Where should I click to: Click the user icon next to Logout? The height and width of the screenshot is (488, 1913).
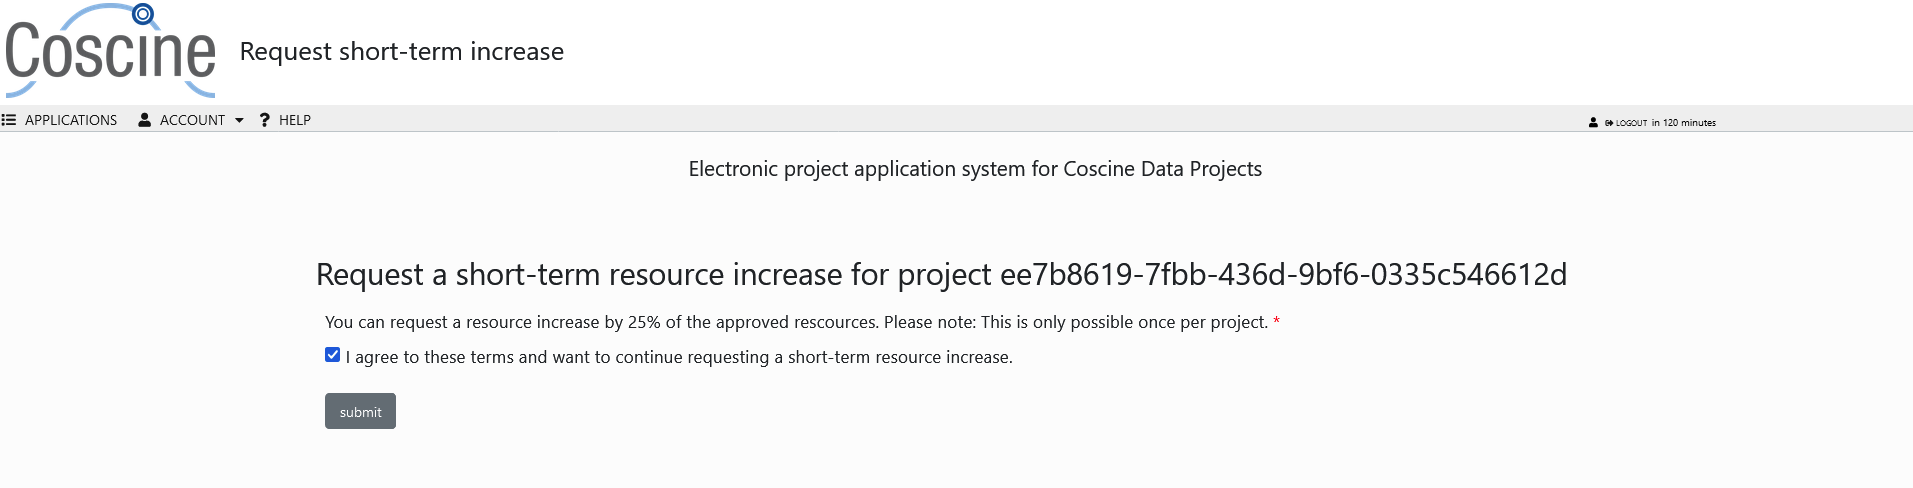(x=1593, y=123)
